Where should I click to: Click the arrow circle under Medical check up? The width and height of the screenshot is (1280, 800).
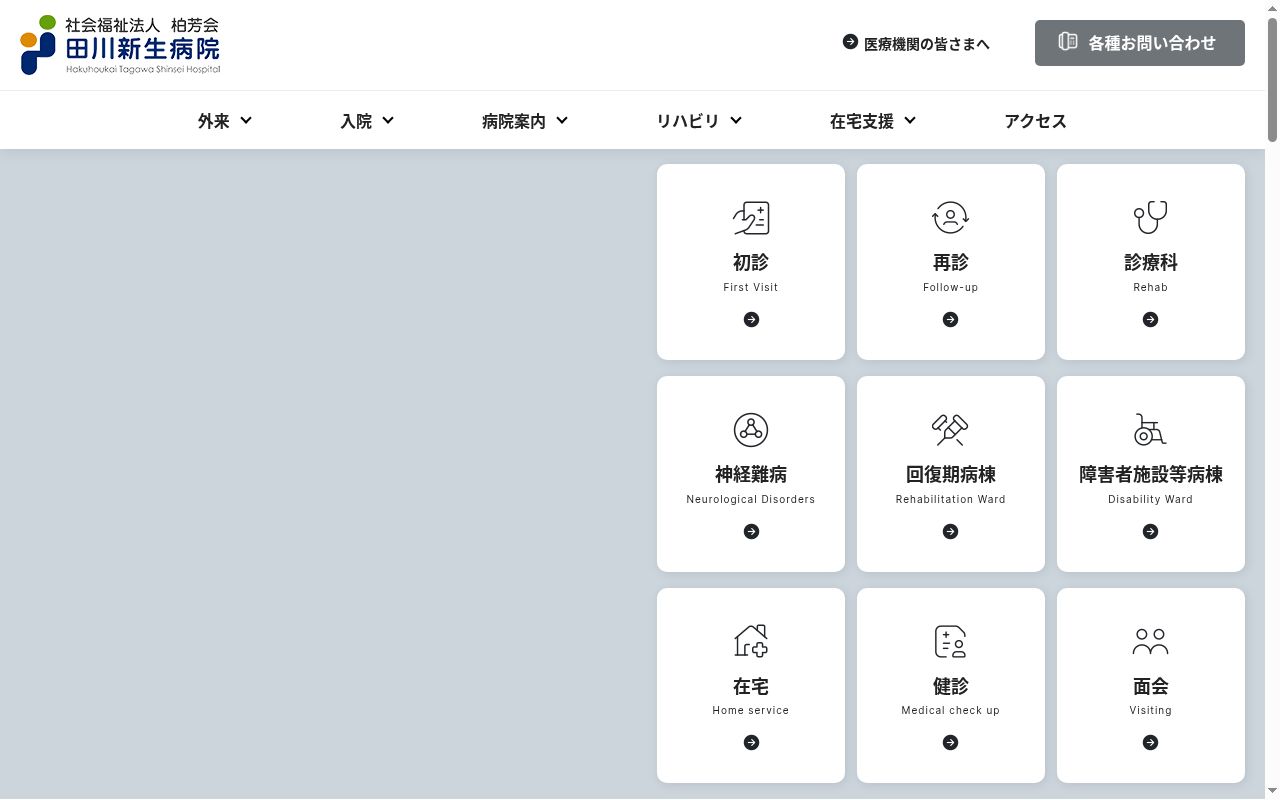tap(951, 743)
